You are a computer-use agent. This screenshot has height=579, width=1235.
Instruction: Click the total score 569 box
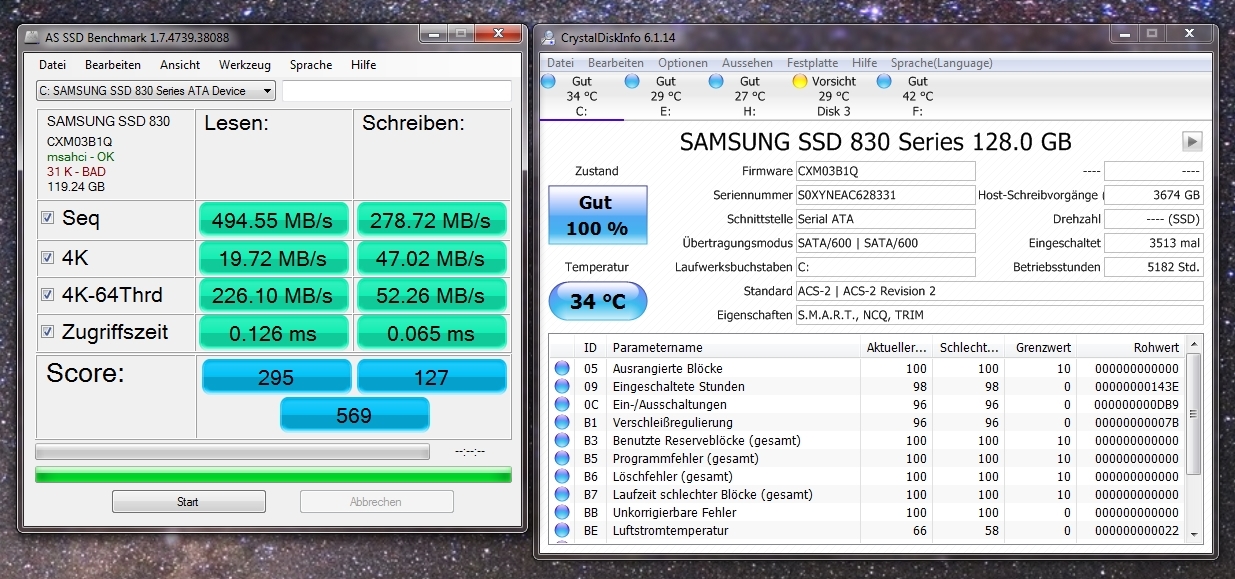point(354,414)
